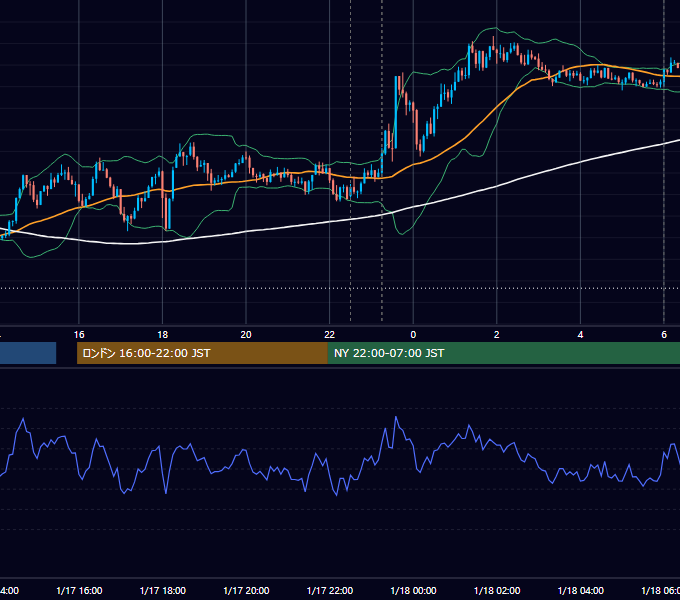Click the 1/18 00:00 date label
Image resolution: width=680 pixels, height=600 pixels.
click(x=413, y=590)
